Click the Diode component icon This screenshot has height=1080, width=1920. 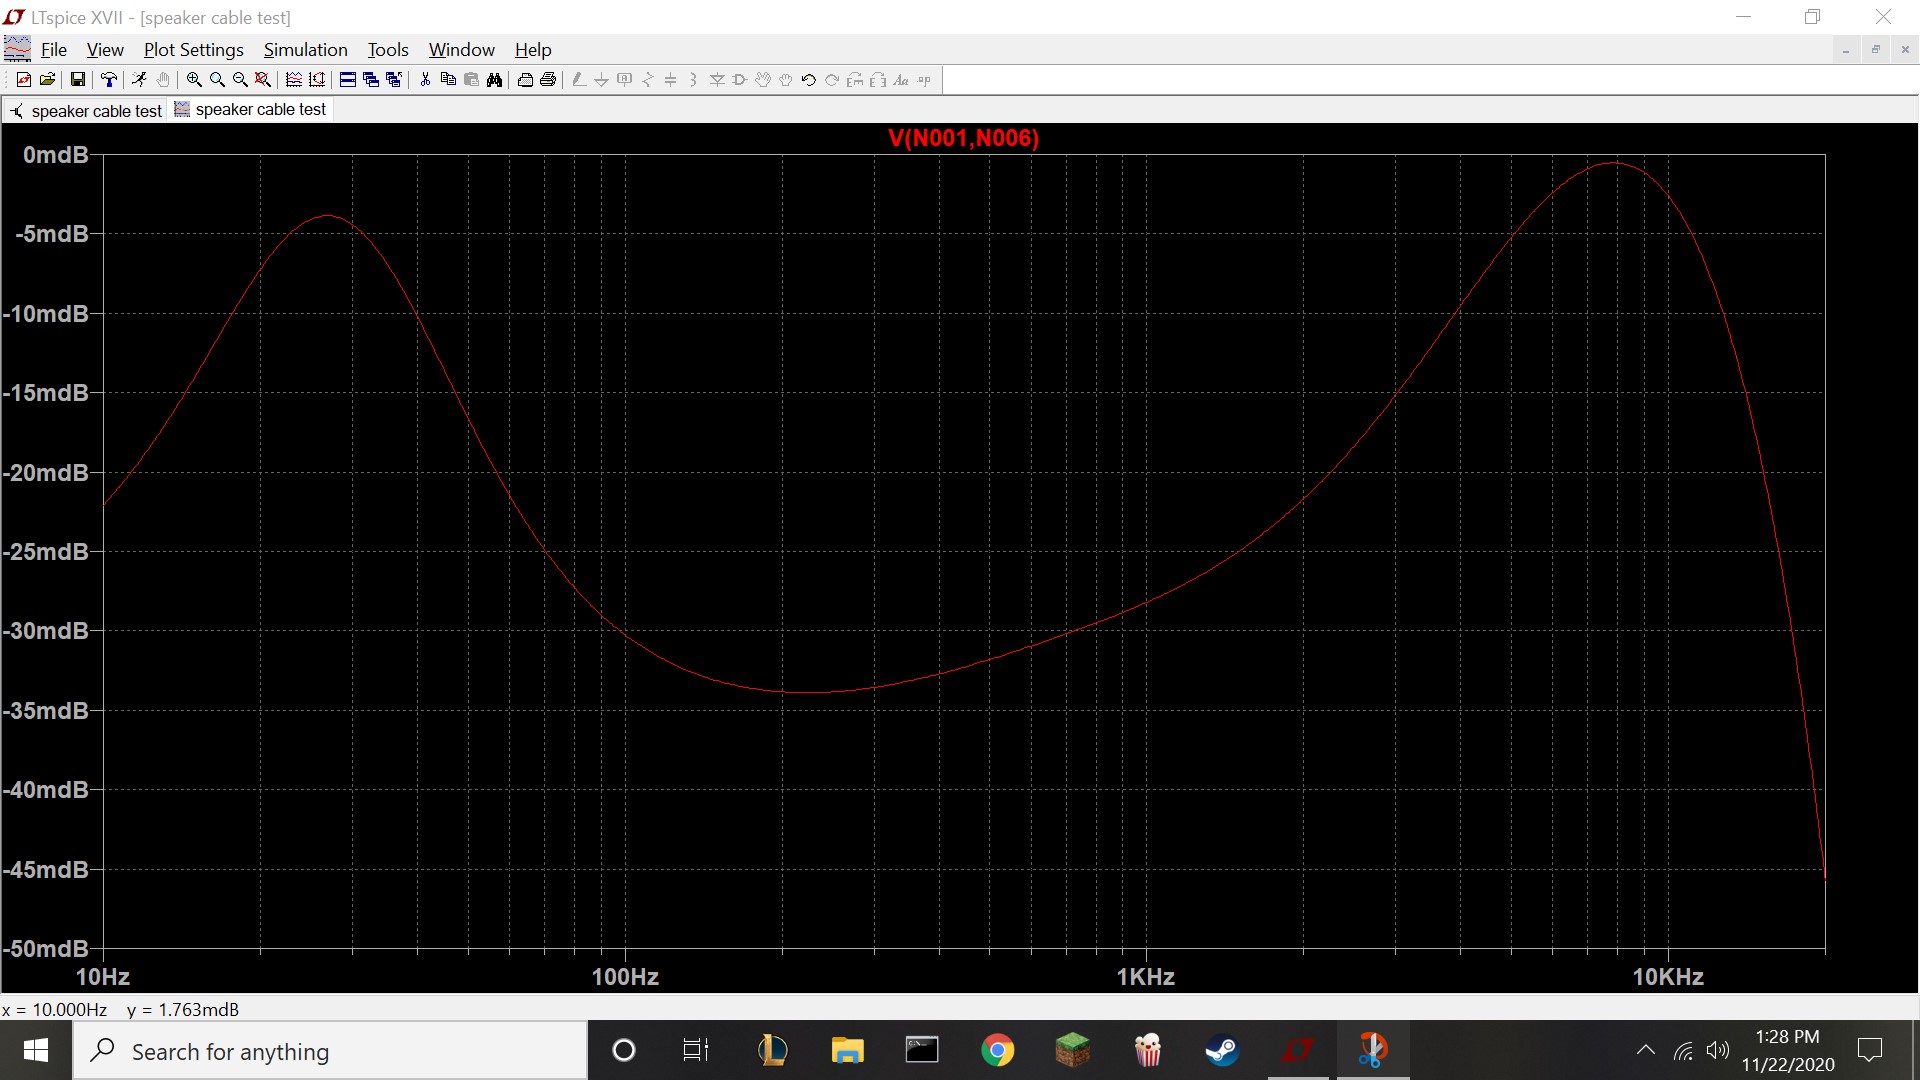point(717,80)
